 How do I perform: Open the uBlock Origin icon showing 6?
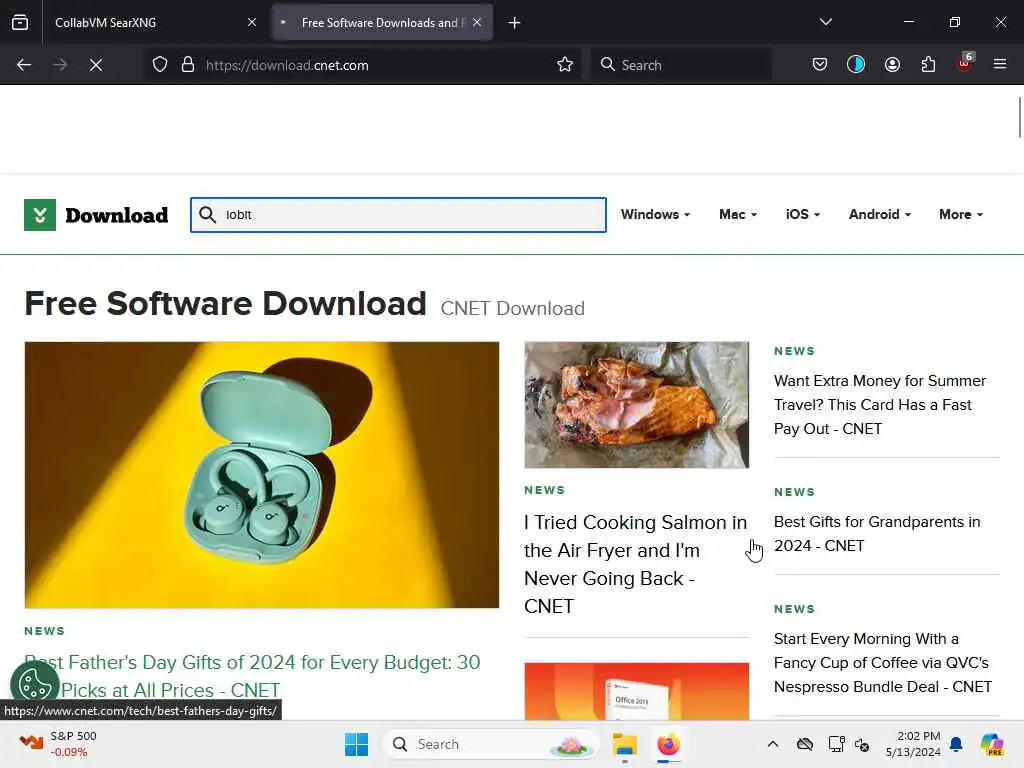tap(965, 63)
